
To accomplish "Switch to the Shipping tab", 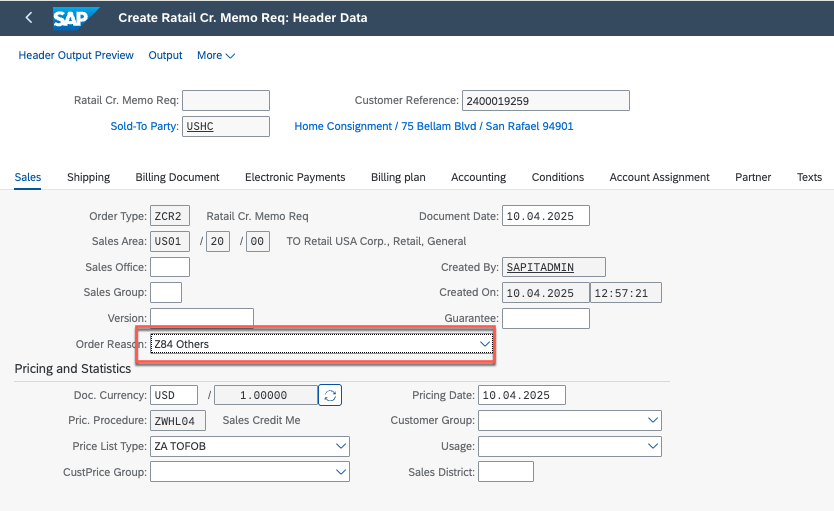I will pos(88,177).
